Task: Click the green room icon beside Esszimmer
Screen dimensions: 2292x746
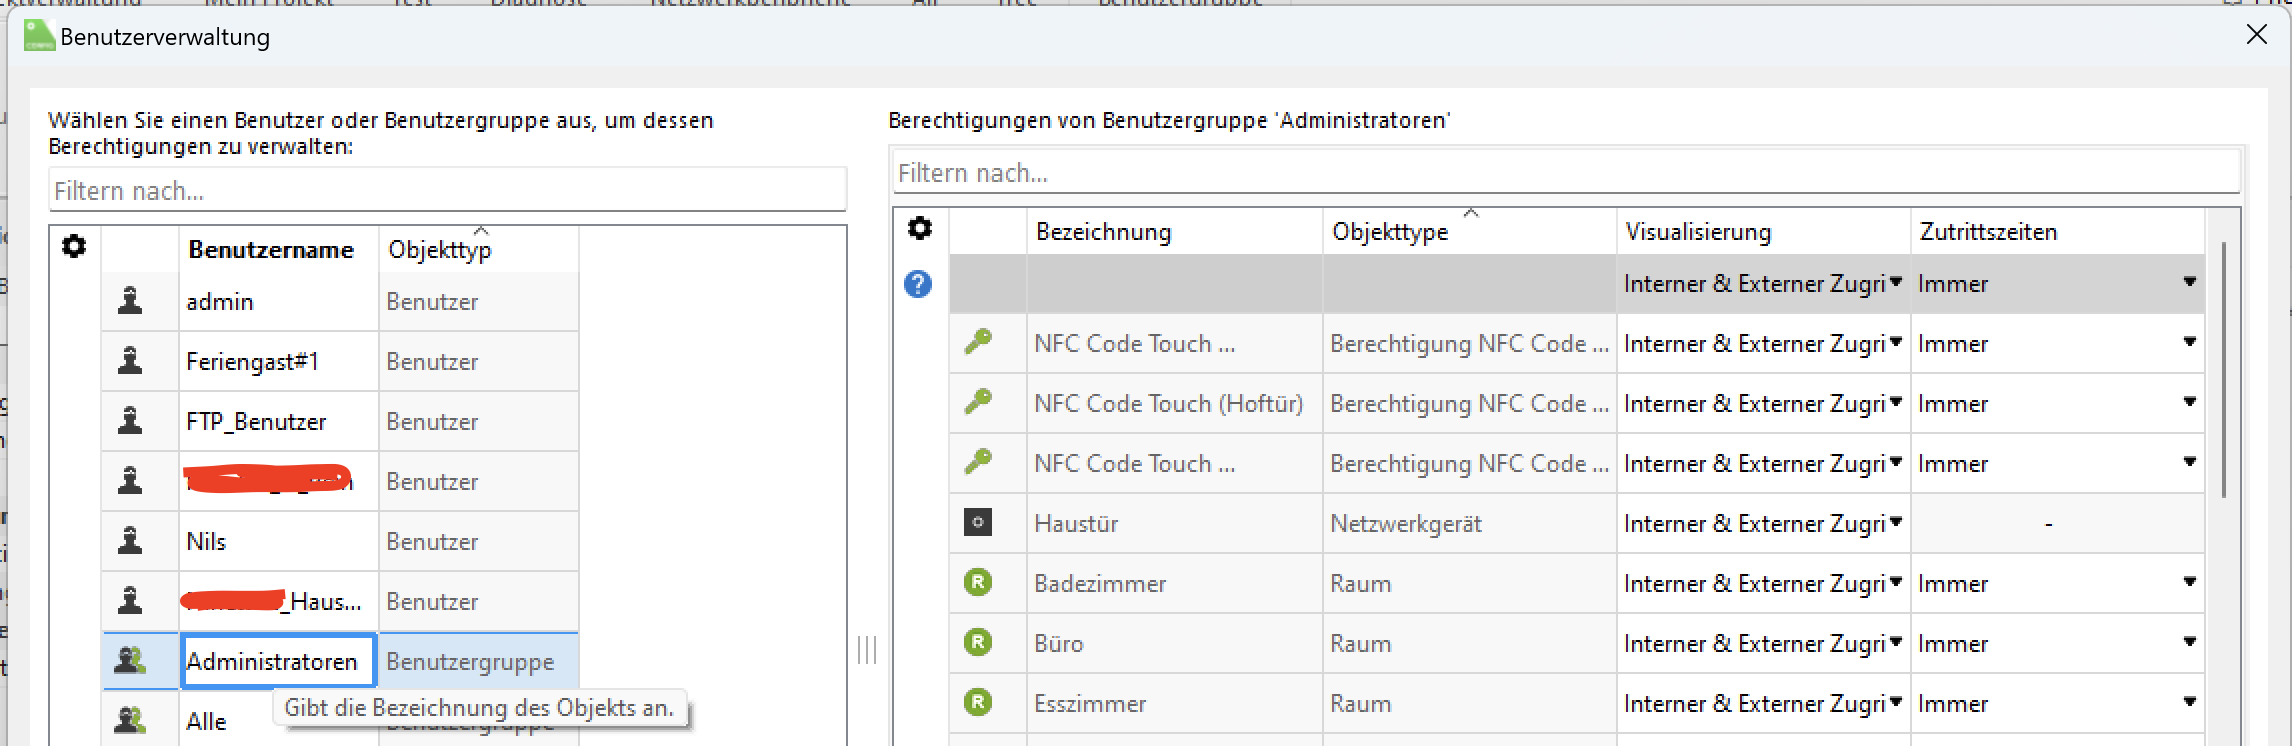Action: pyautogui.click(x=978, y=702)
